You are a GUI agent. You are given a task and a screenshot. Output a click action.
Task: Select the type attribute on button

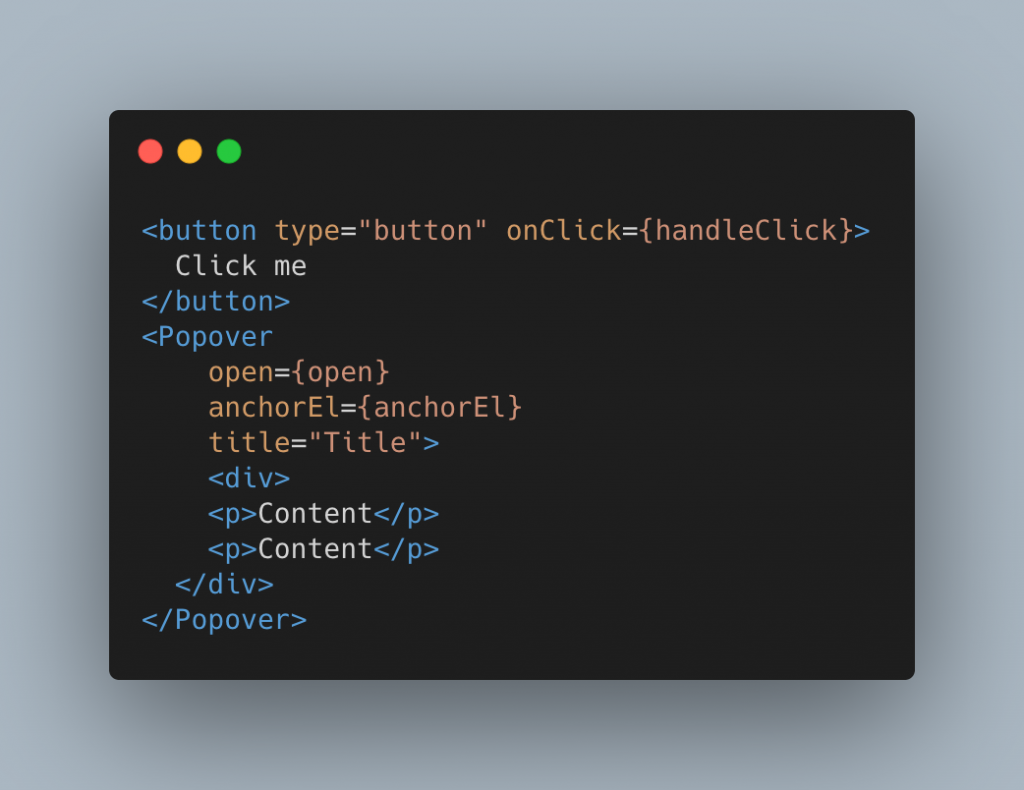(307, 232)
